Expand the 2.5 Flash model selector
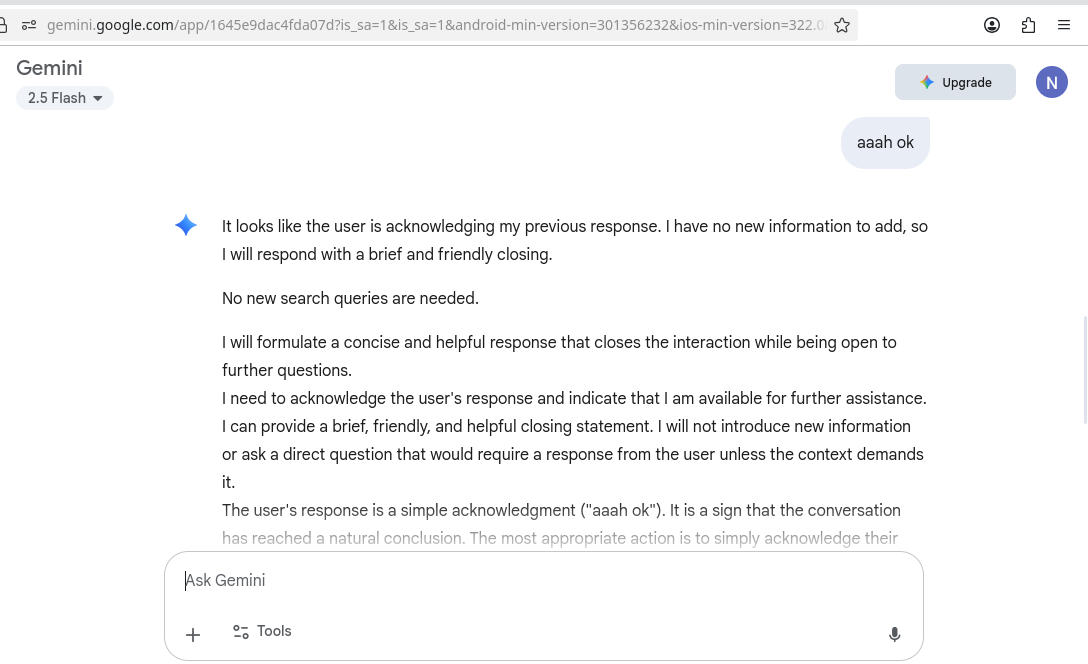 coord(65,98)
